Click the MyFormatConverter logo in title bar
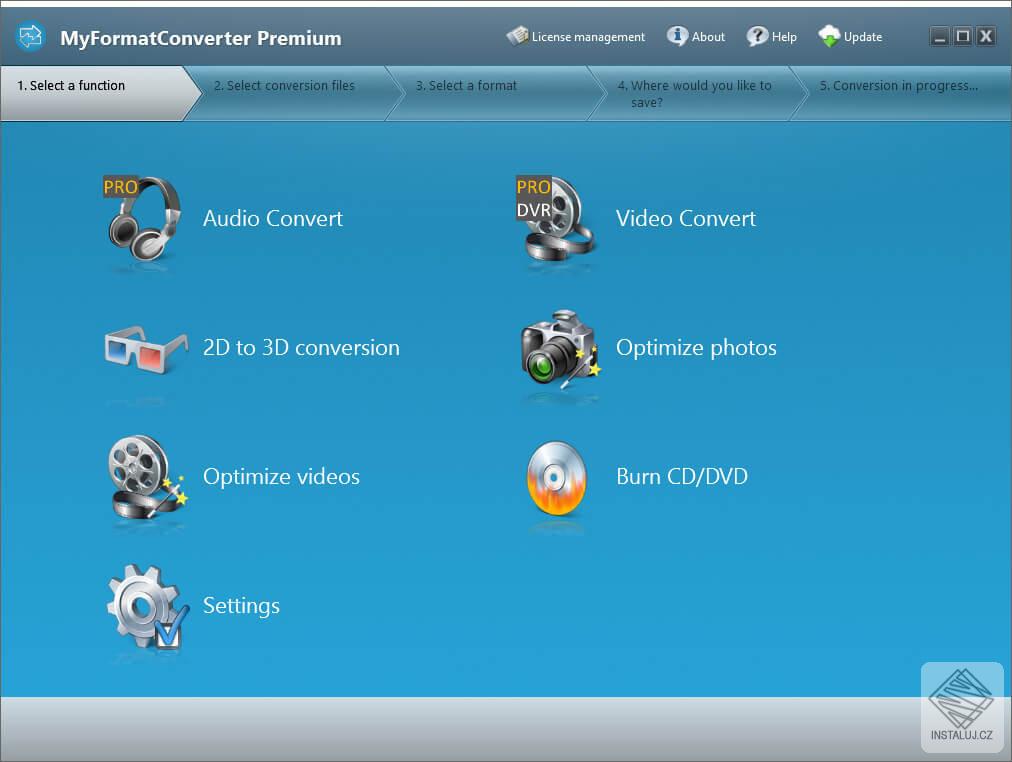This screenshot has height=762, width=1012. (x=29, y=35)
